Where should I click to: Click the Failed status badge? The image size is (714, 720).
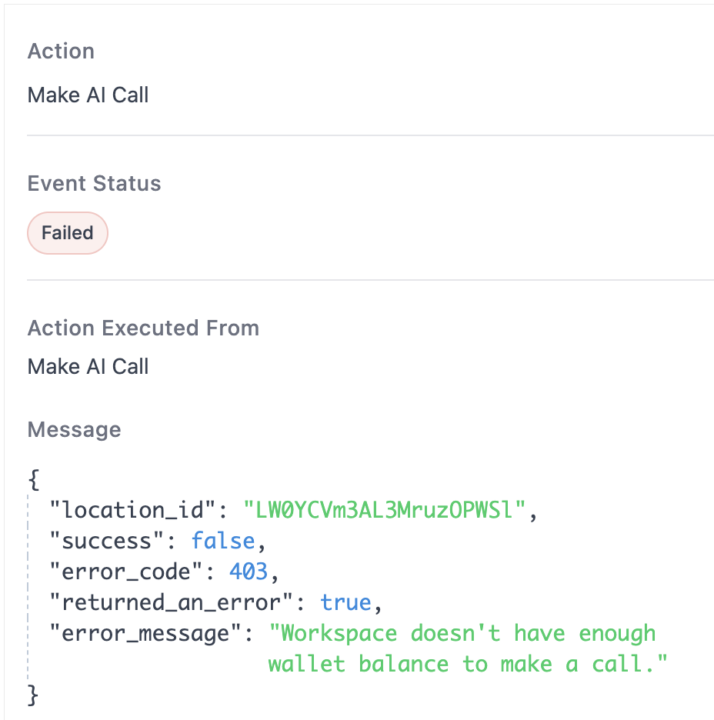click(x=67, y=233)
